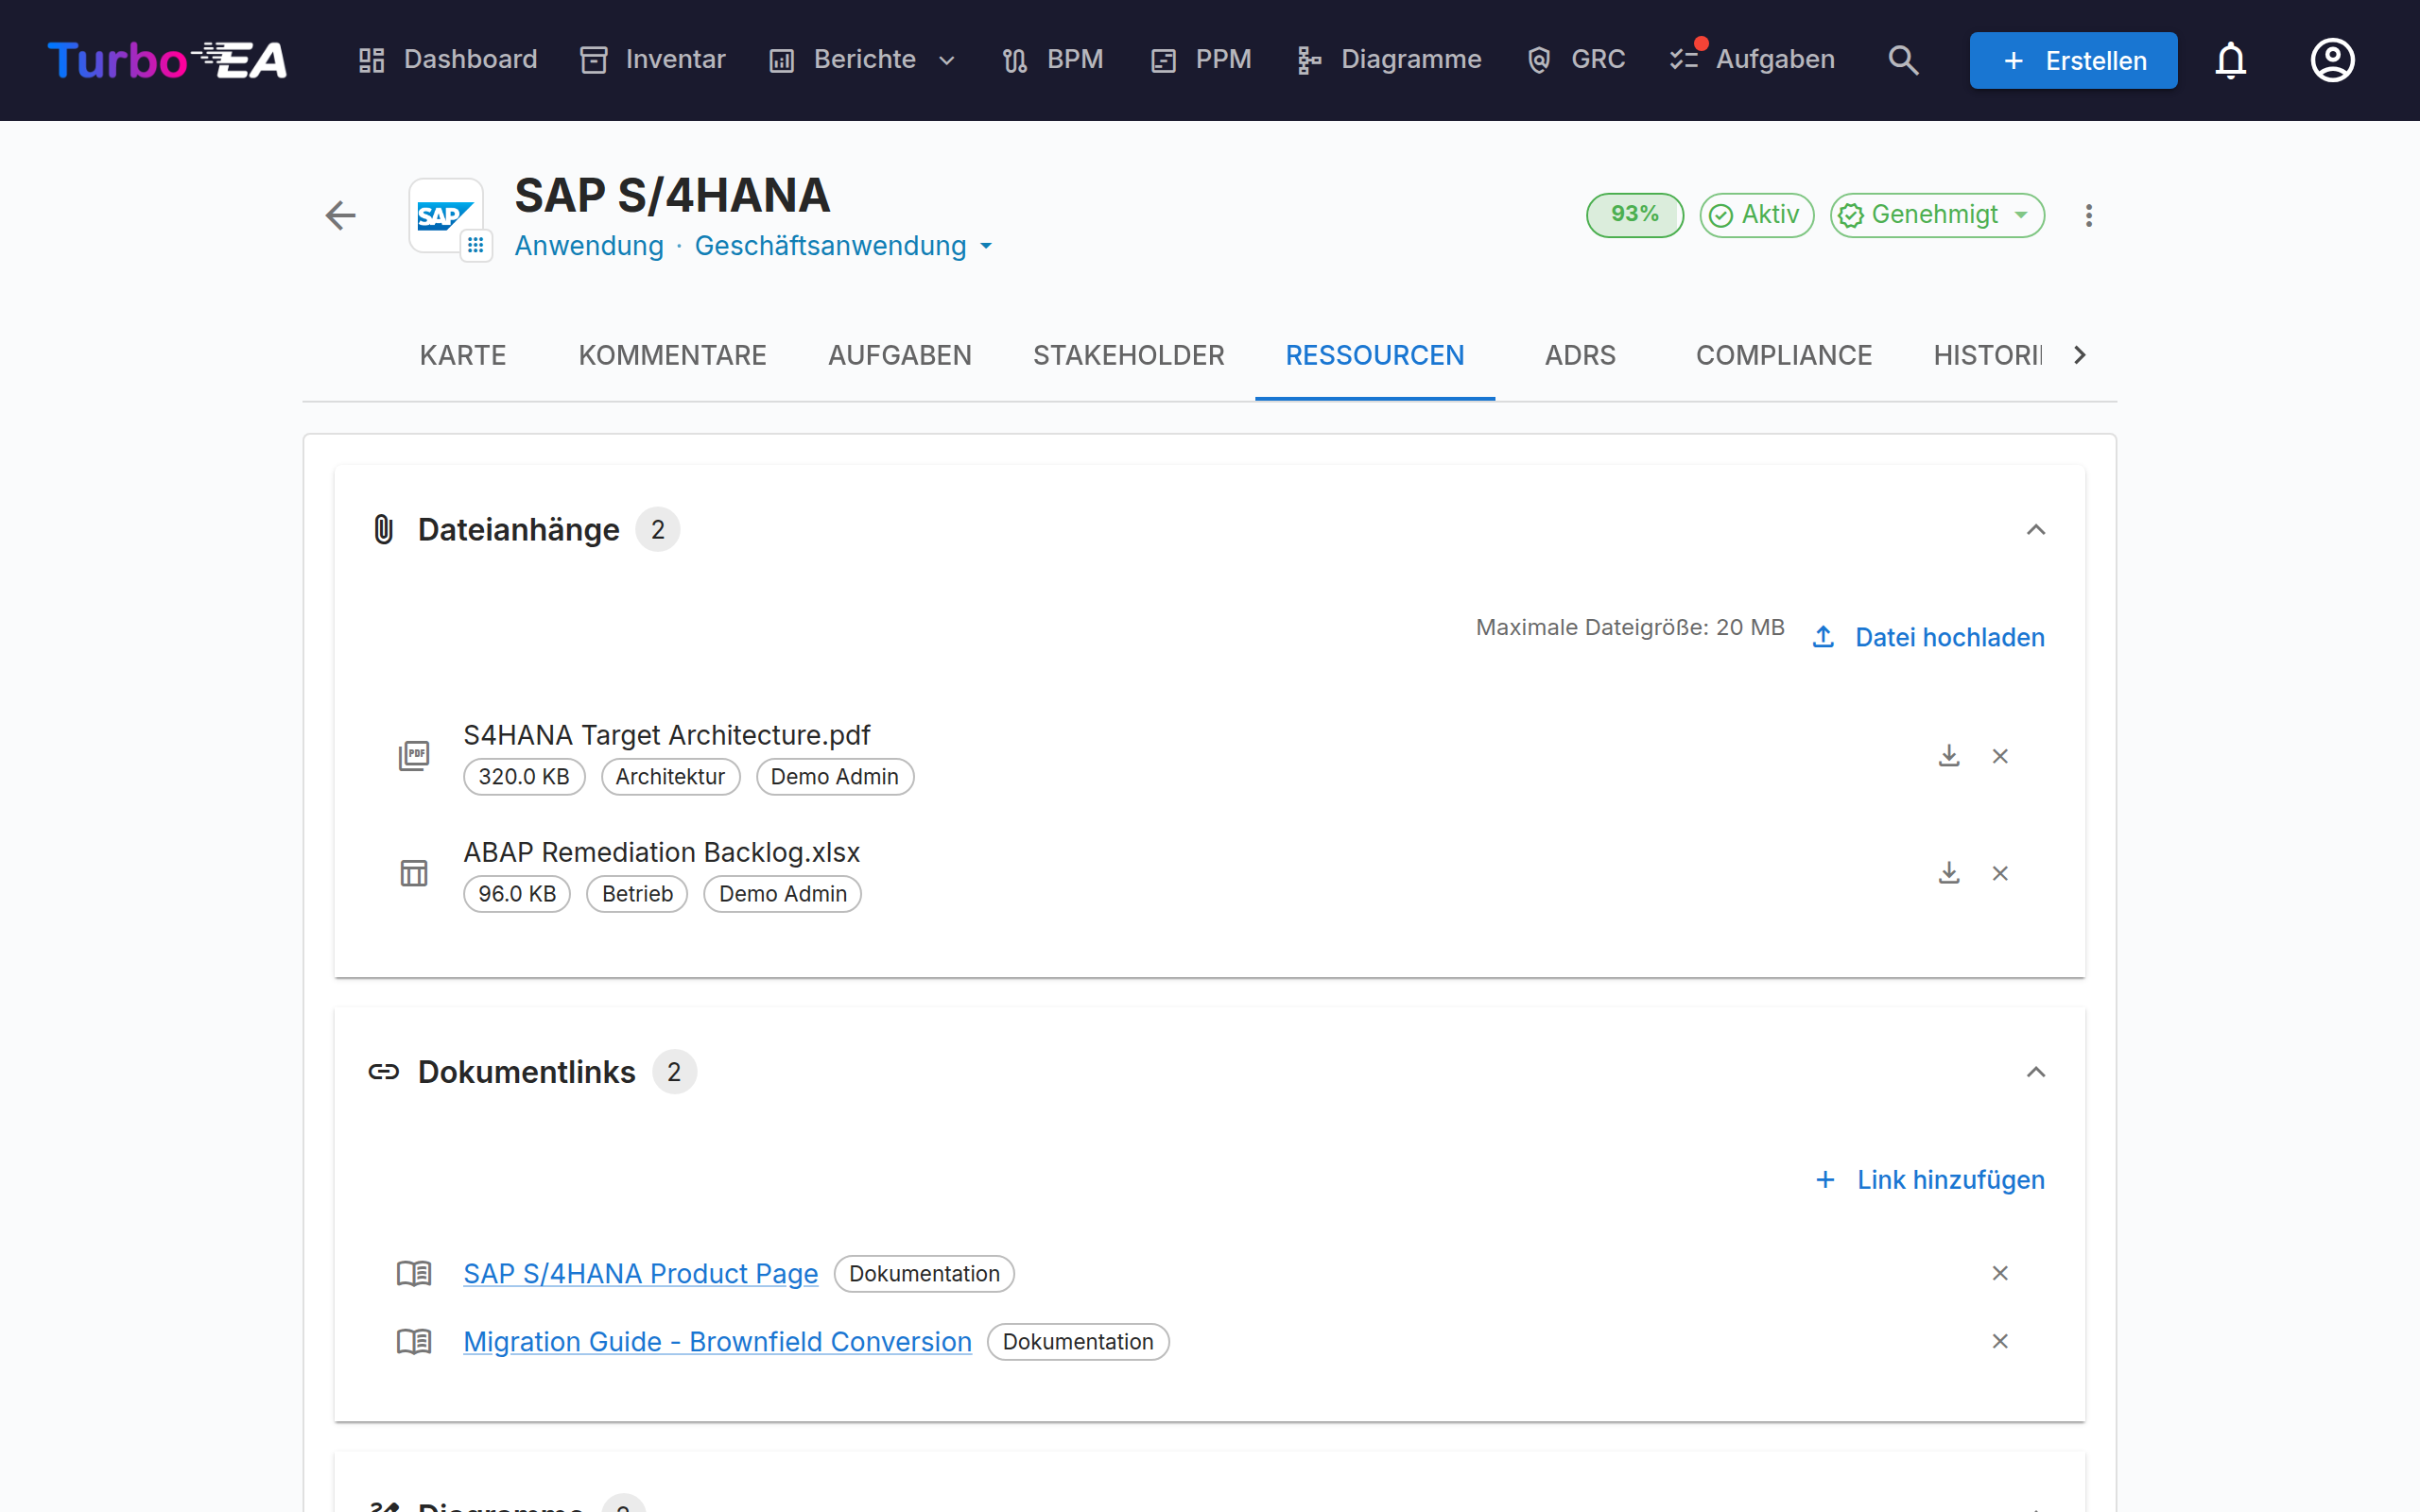Image resolution: width=2420 pixels, height=1512 pixels.
Task: Open SAP S/4HANA Product Page link
Action: 640,1273
